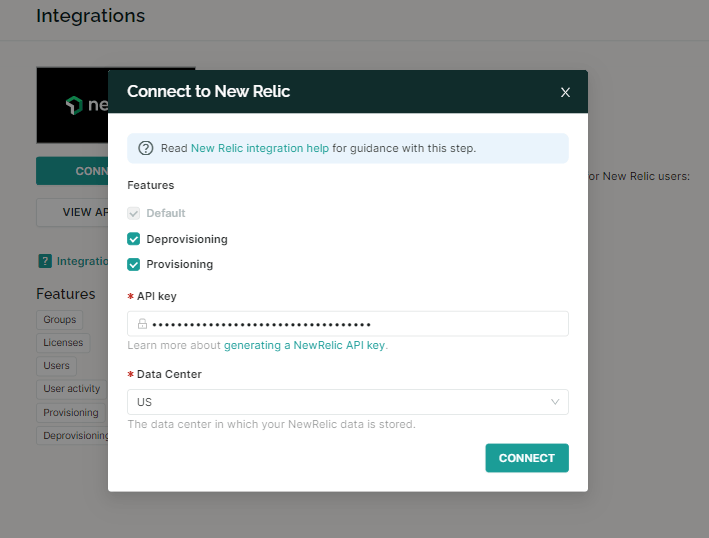
Task: Click the Integrations page heading
Action: [90, 16]
